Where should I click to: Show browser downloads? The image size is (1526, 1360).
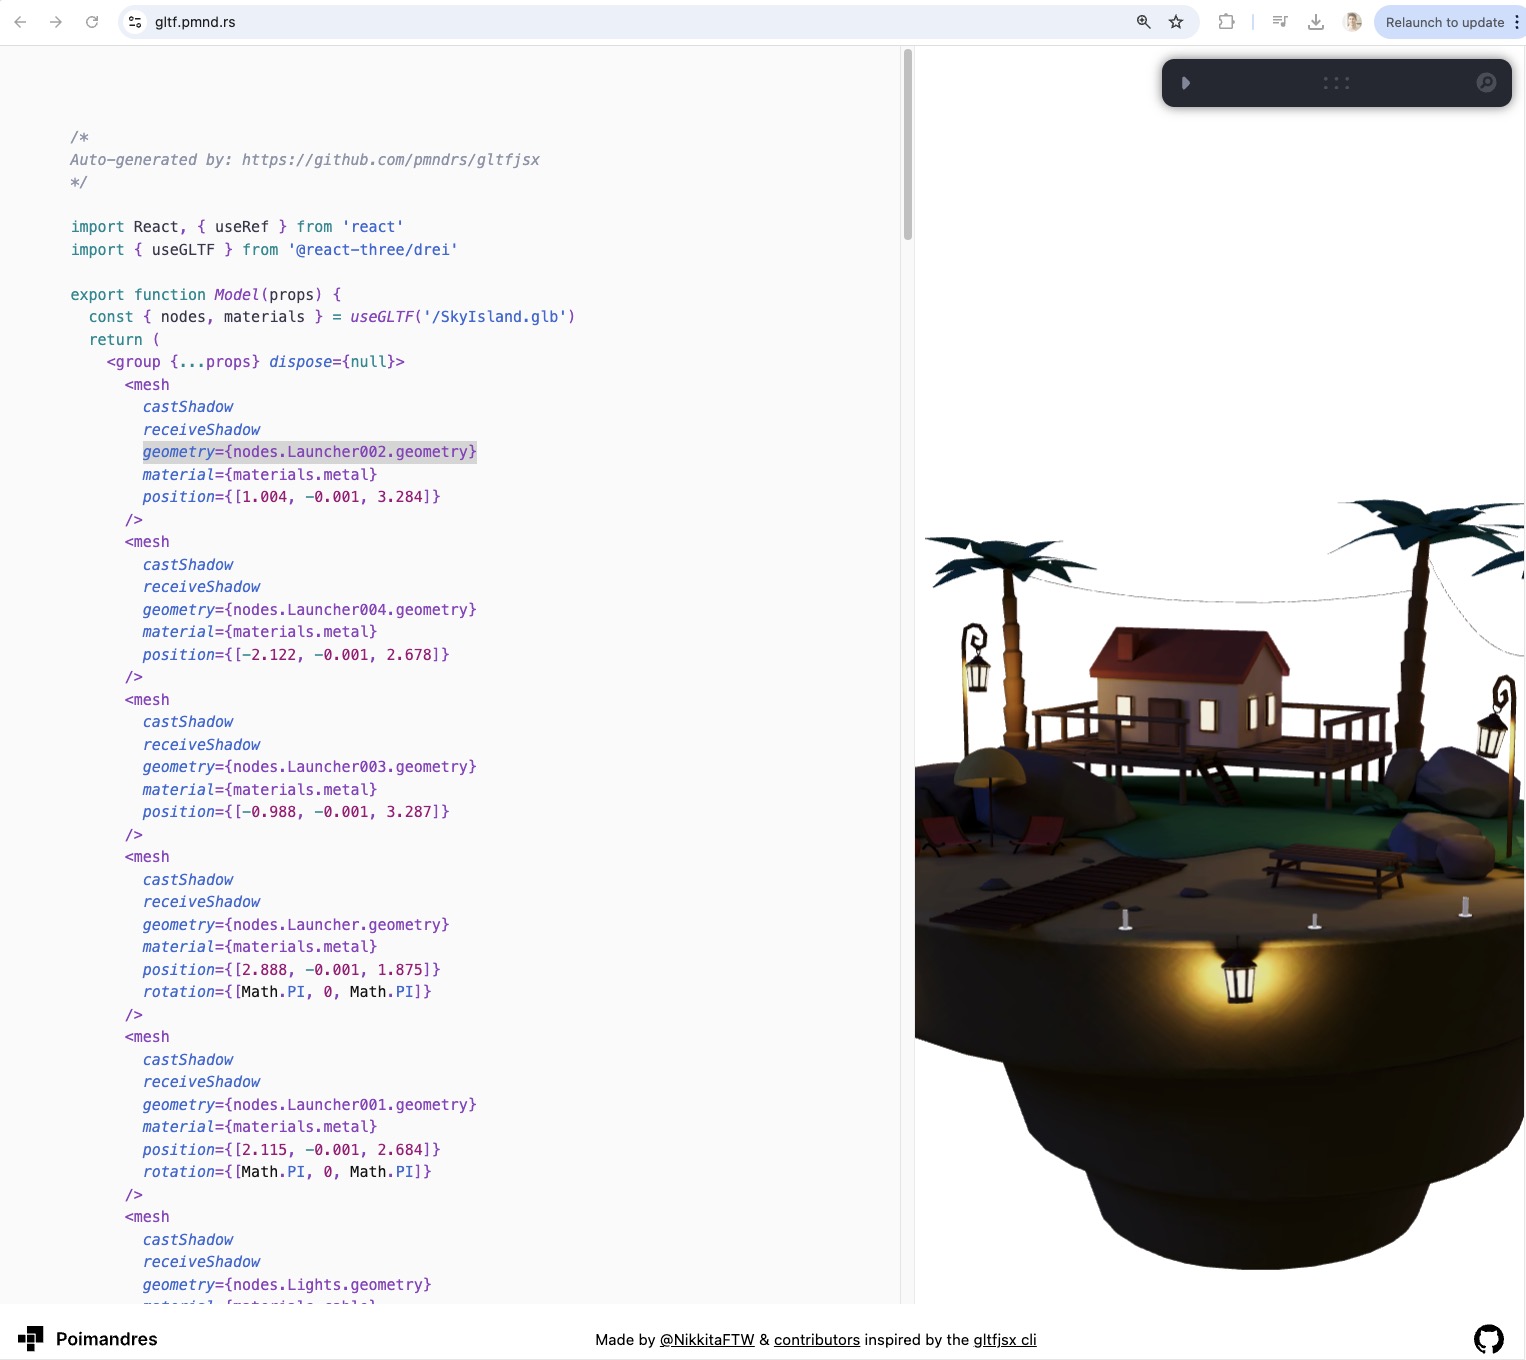[x=1316, y=22]
